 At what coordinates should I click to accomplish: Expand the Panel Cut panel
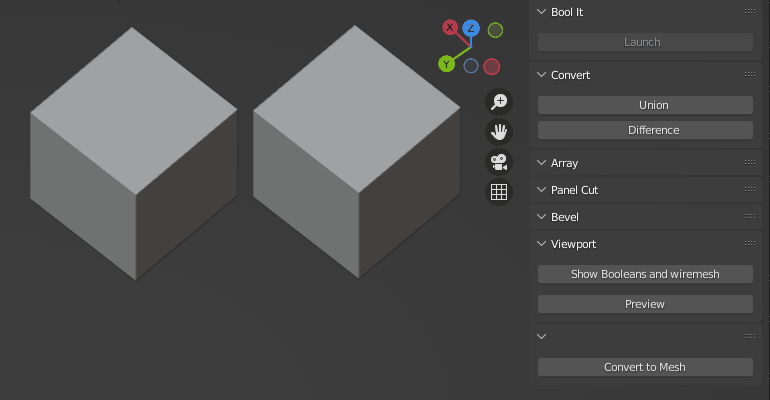click(x=542, y=189)
